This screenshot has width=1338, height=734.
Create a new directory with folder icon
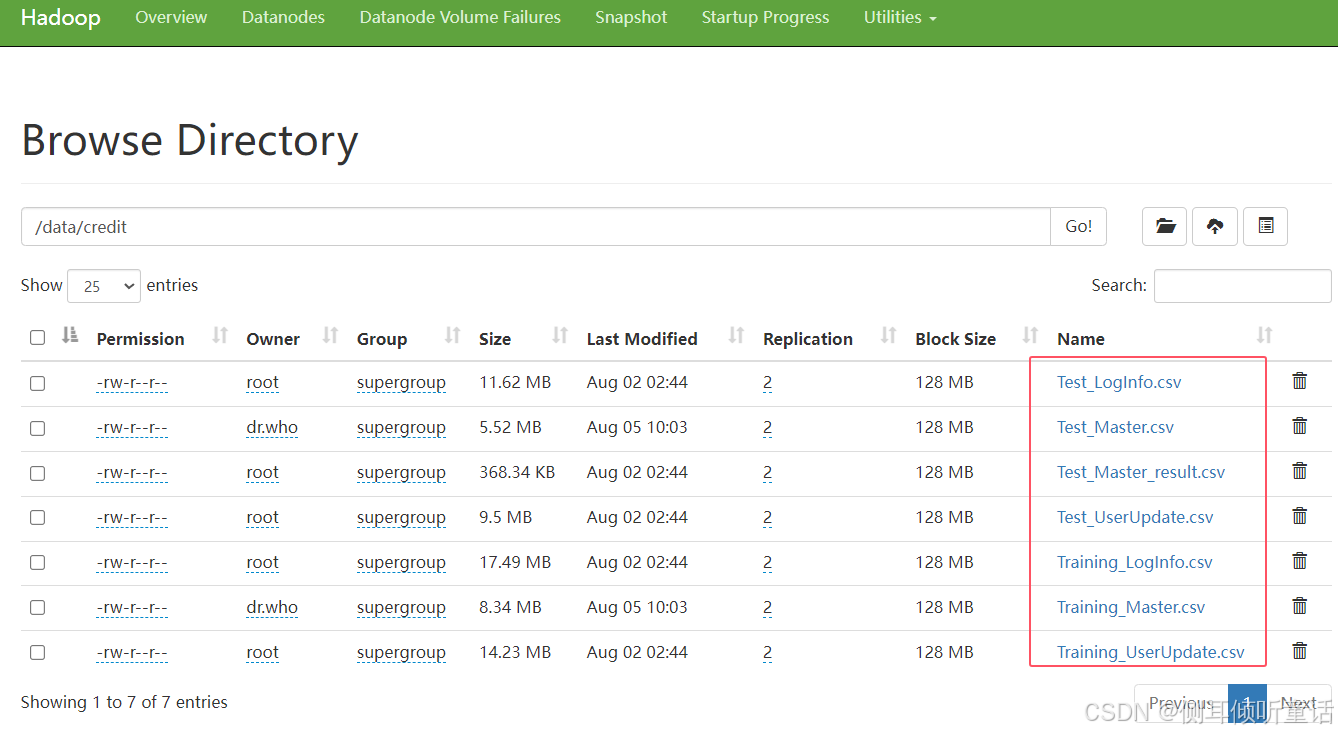click(1164, 227)
